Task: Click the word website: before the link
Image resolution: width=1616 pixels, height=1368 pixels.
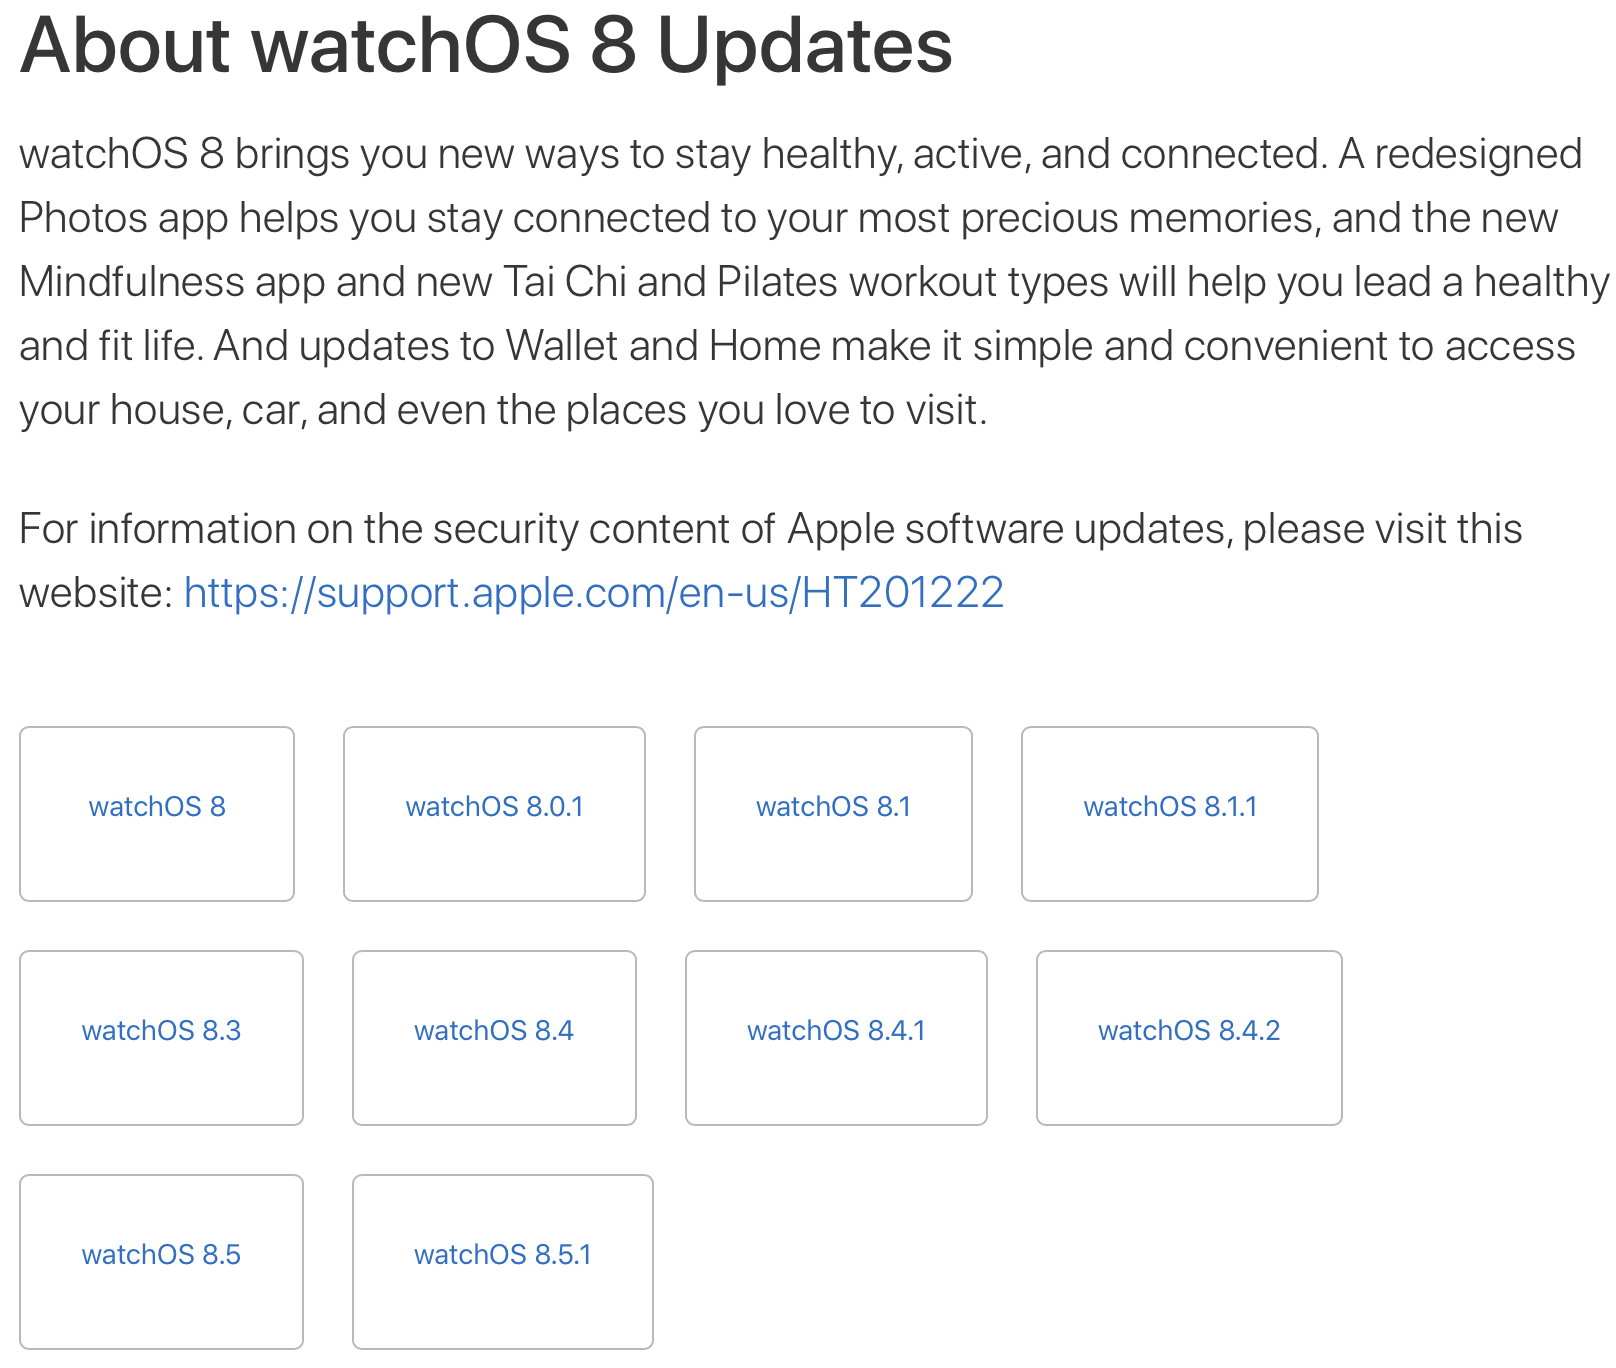Action: click(97, 593)
